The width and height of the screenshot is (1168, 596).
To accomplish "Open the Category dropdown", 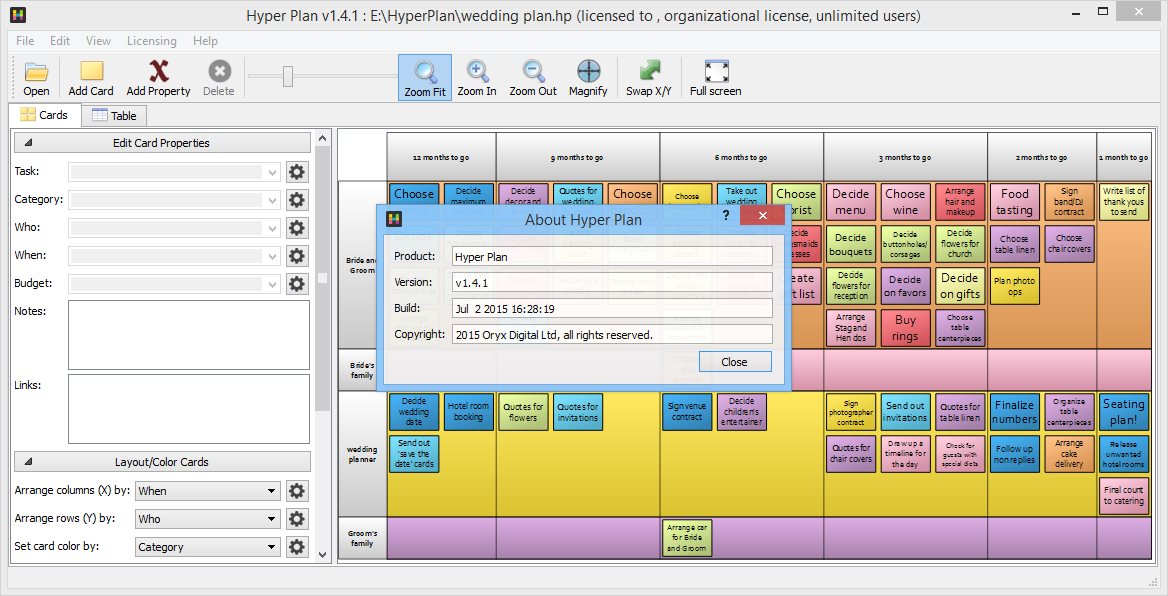I will tap(174, 200).
